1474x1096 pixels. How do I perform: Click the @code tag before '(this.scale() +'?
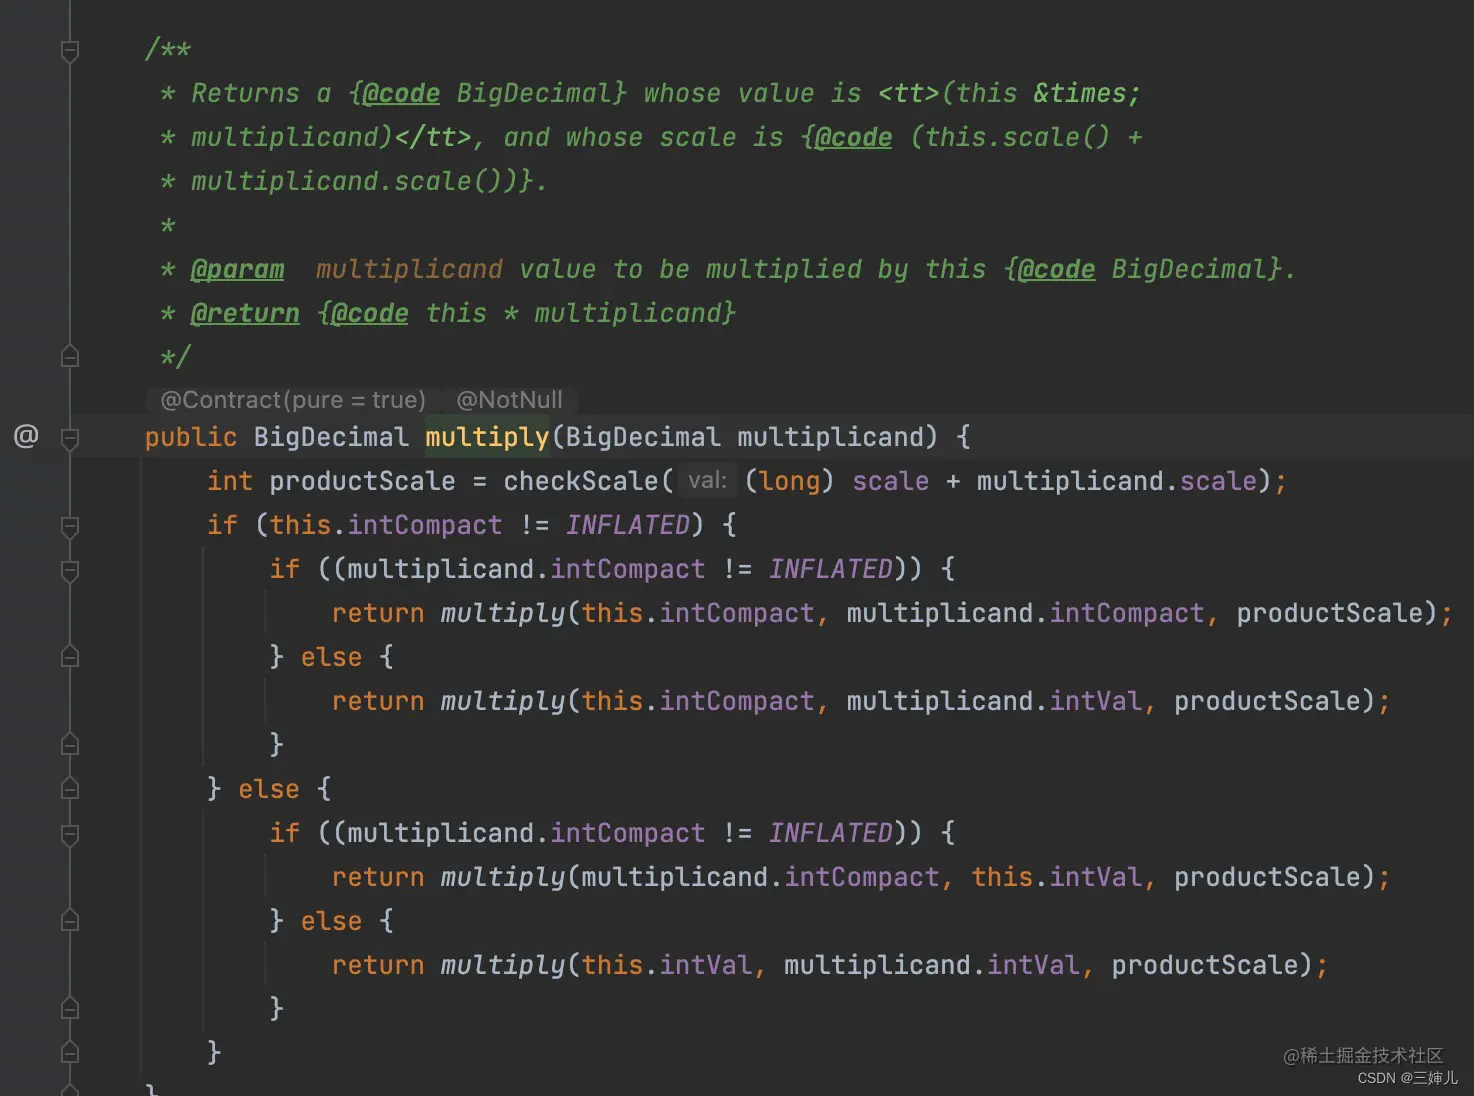pos(853,137)
